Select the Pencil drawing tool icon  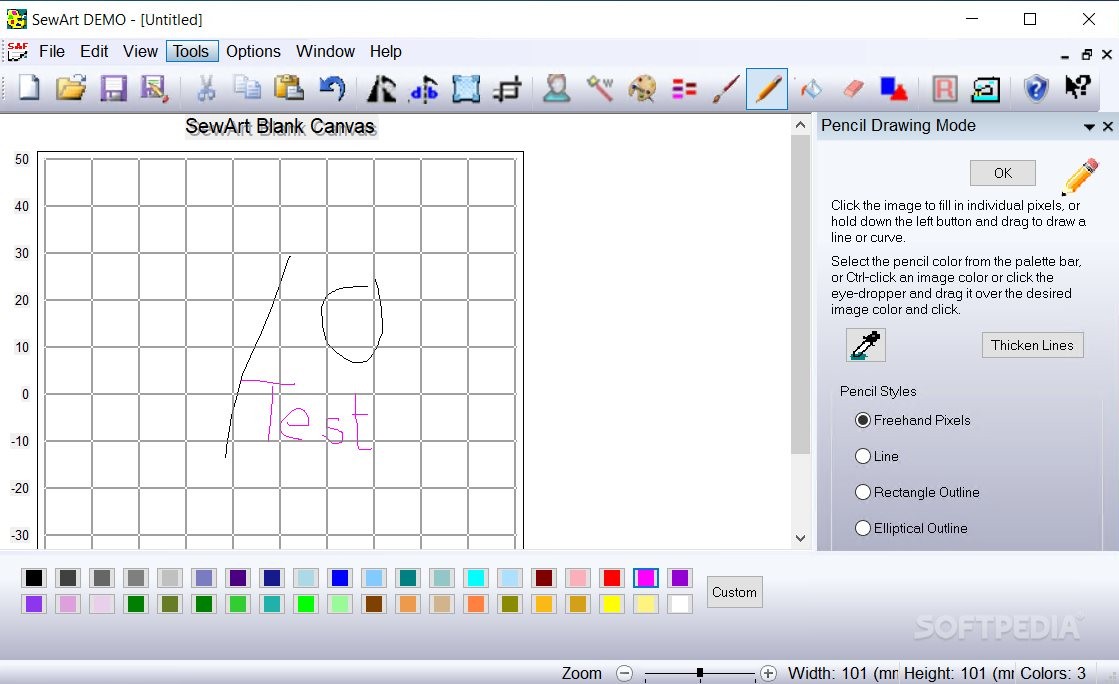pyautogui.click(x=767, y=89)
